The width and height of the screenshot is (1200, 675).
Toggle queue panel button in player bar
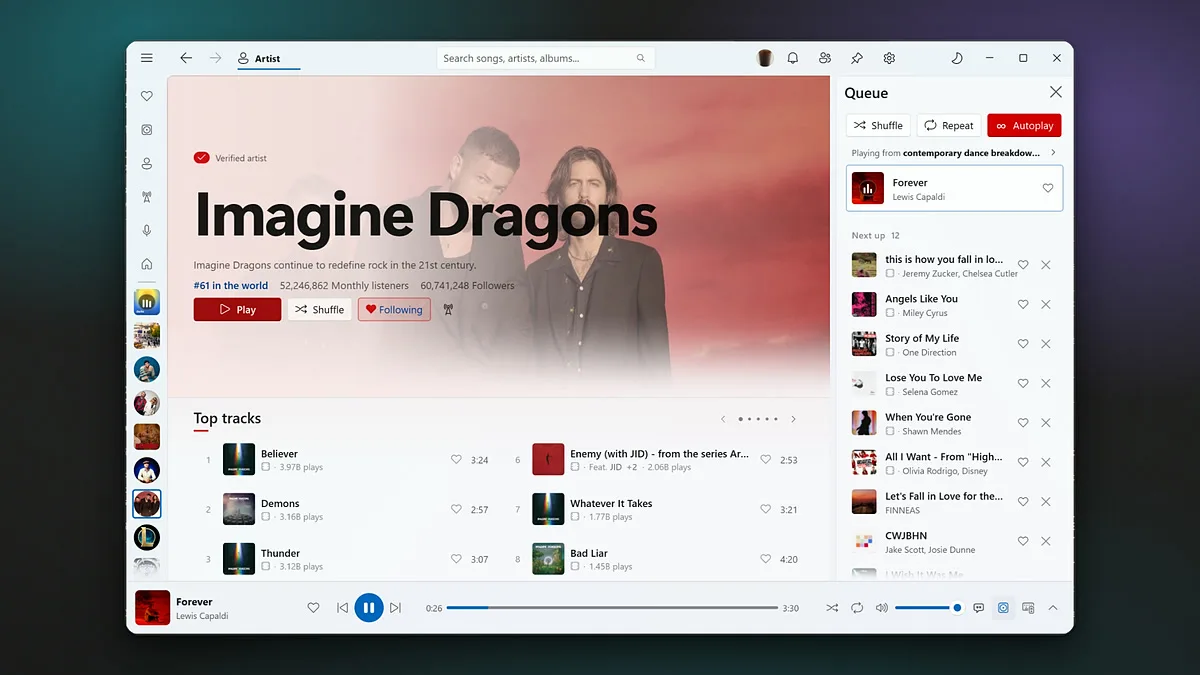pyautogui.click(x=1003, y=607)
